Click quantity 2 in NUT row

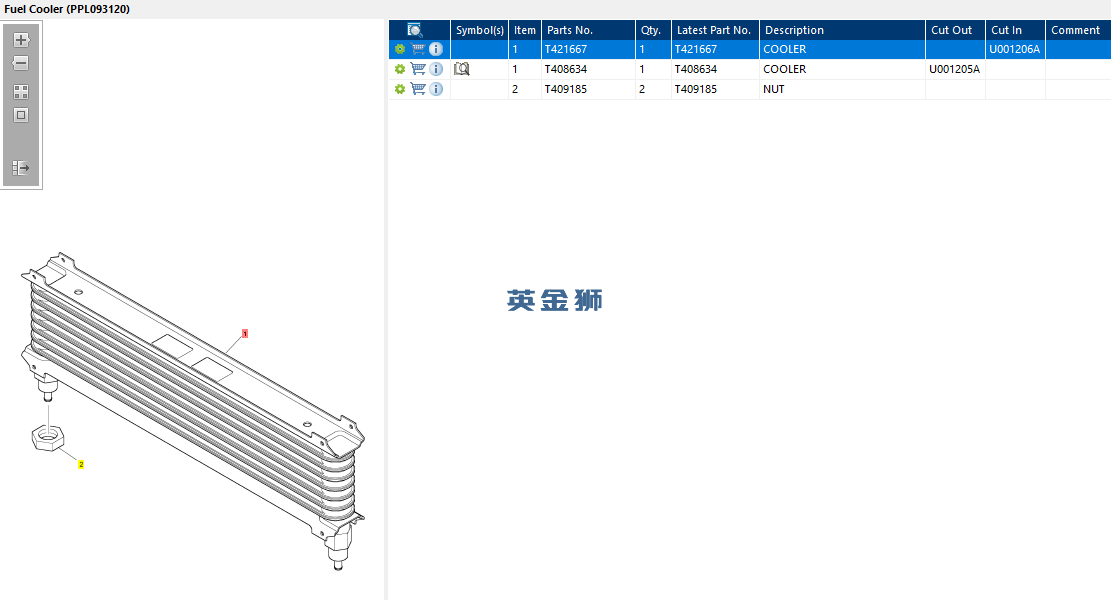(653, 89)
